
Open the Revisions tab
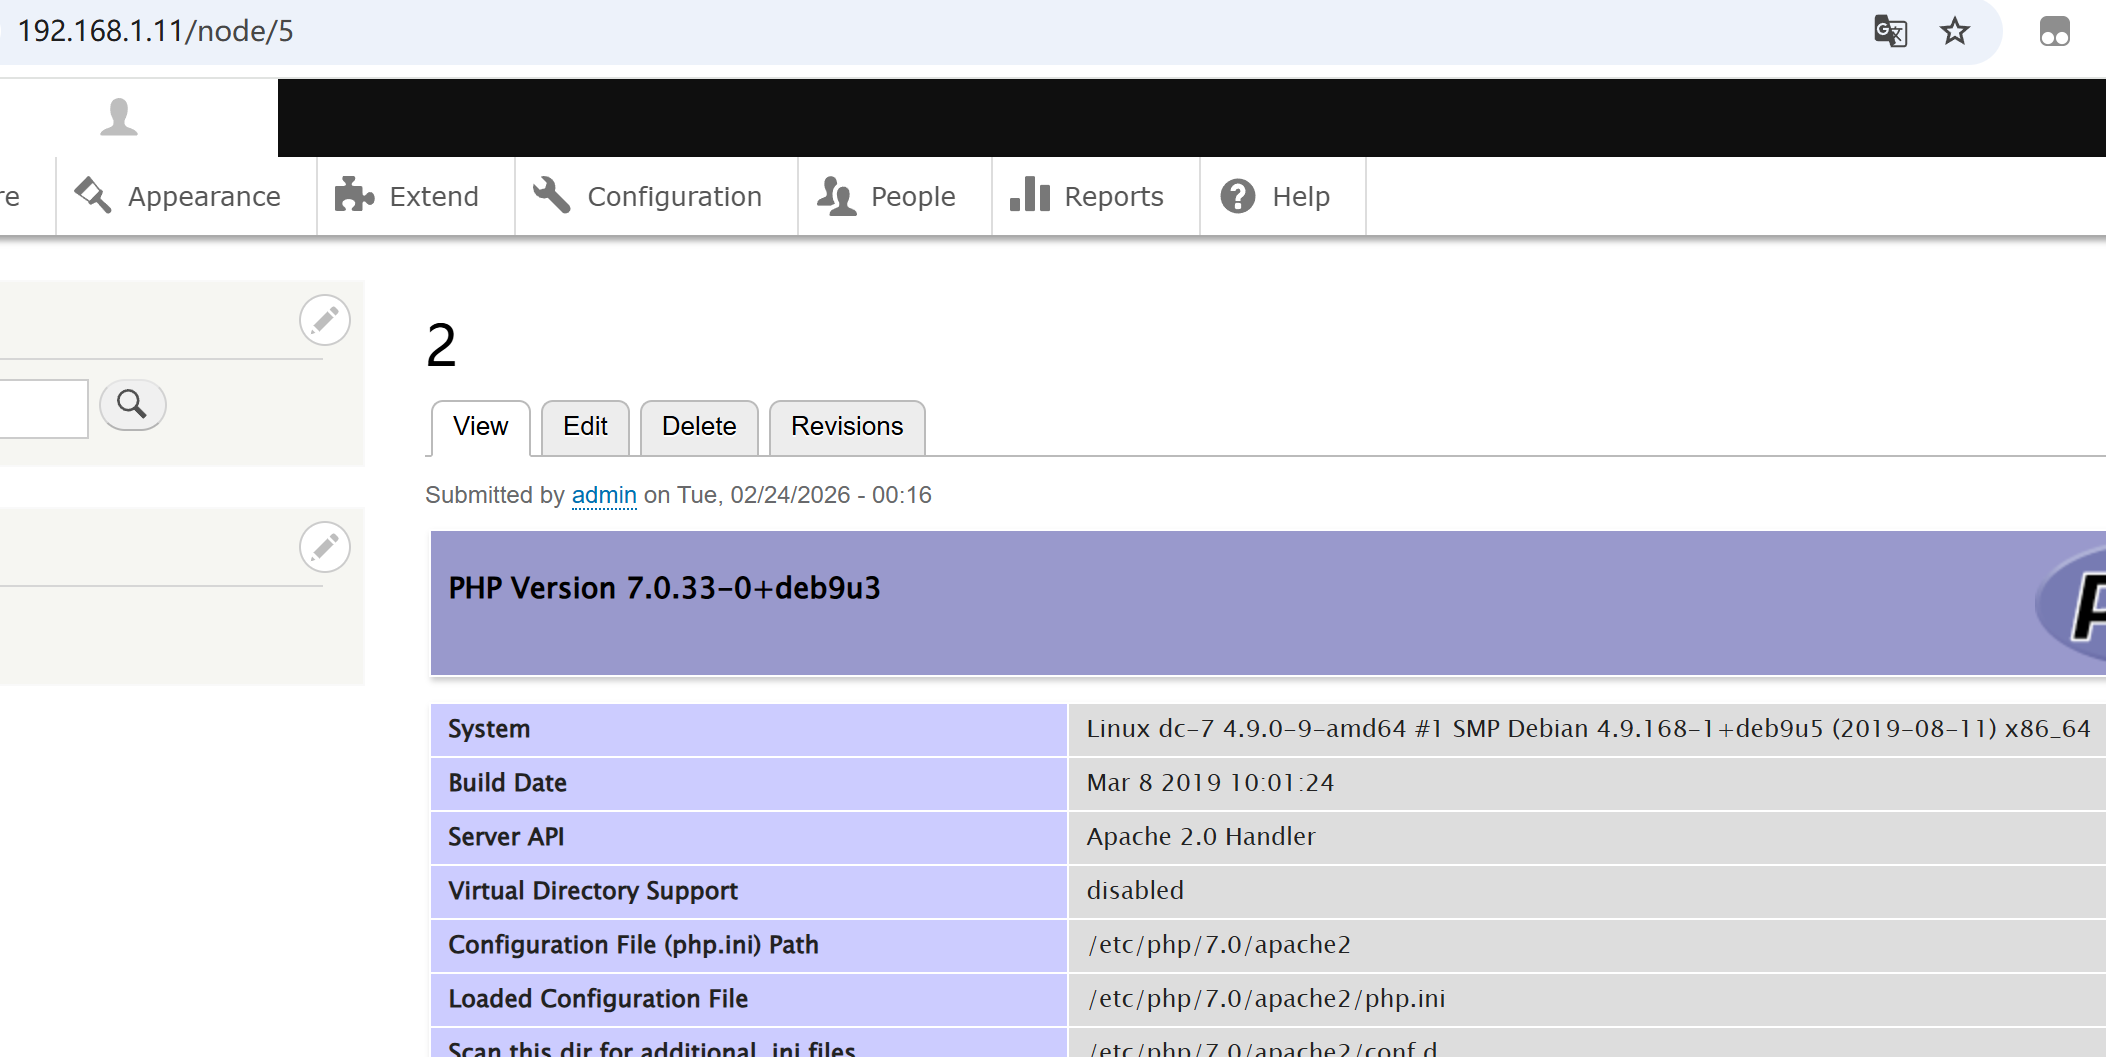tap(846, 427)
